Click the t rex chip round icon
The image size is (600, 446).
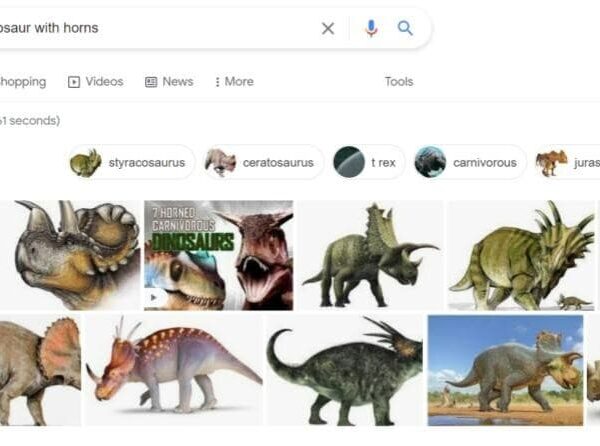click(349, 162)
